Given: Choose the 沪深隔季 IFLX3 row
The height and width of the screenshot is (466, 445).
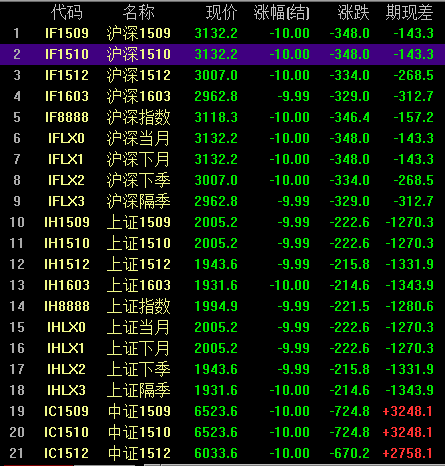Looking at the screenshot, I should coord(222,201).
